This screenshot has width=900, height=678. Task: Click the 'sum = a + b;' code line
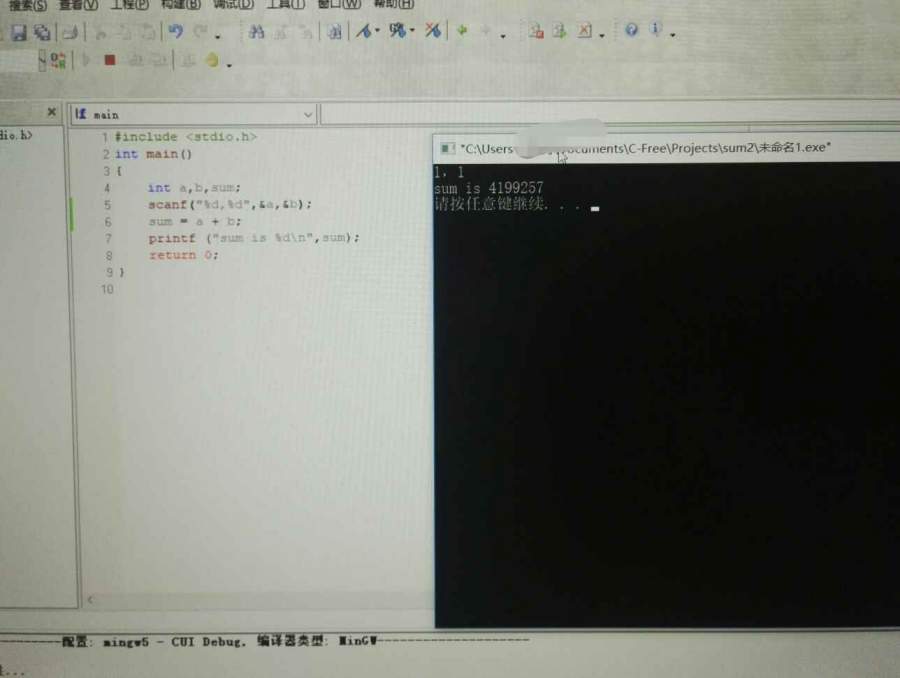(195, 221)
